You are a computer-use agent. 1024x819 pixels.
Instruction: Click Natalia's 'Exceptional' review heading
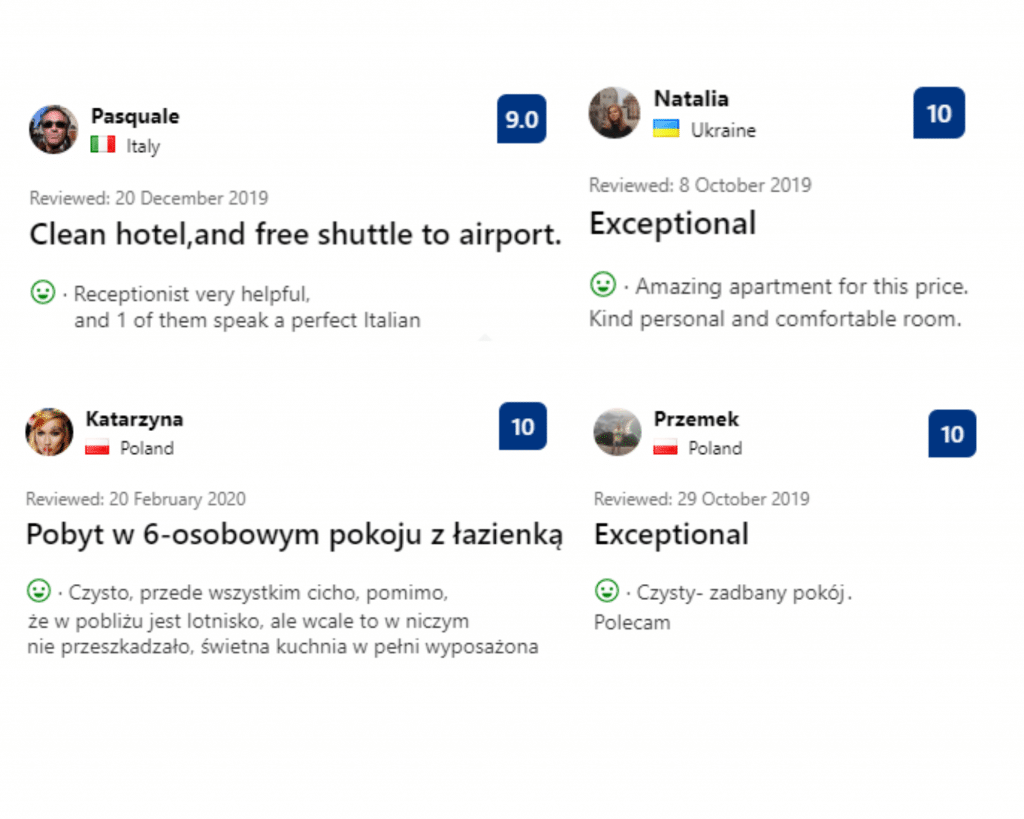coord(672,223)
